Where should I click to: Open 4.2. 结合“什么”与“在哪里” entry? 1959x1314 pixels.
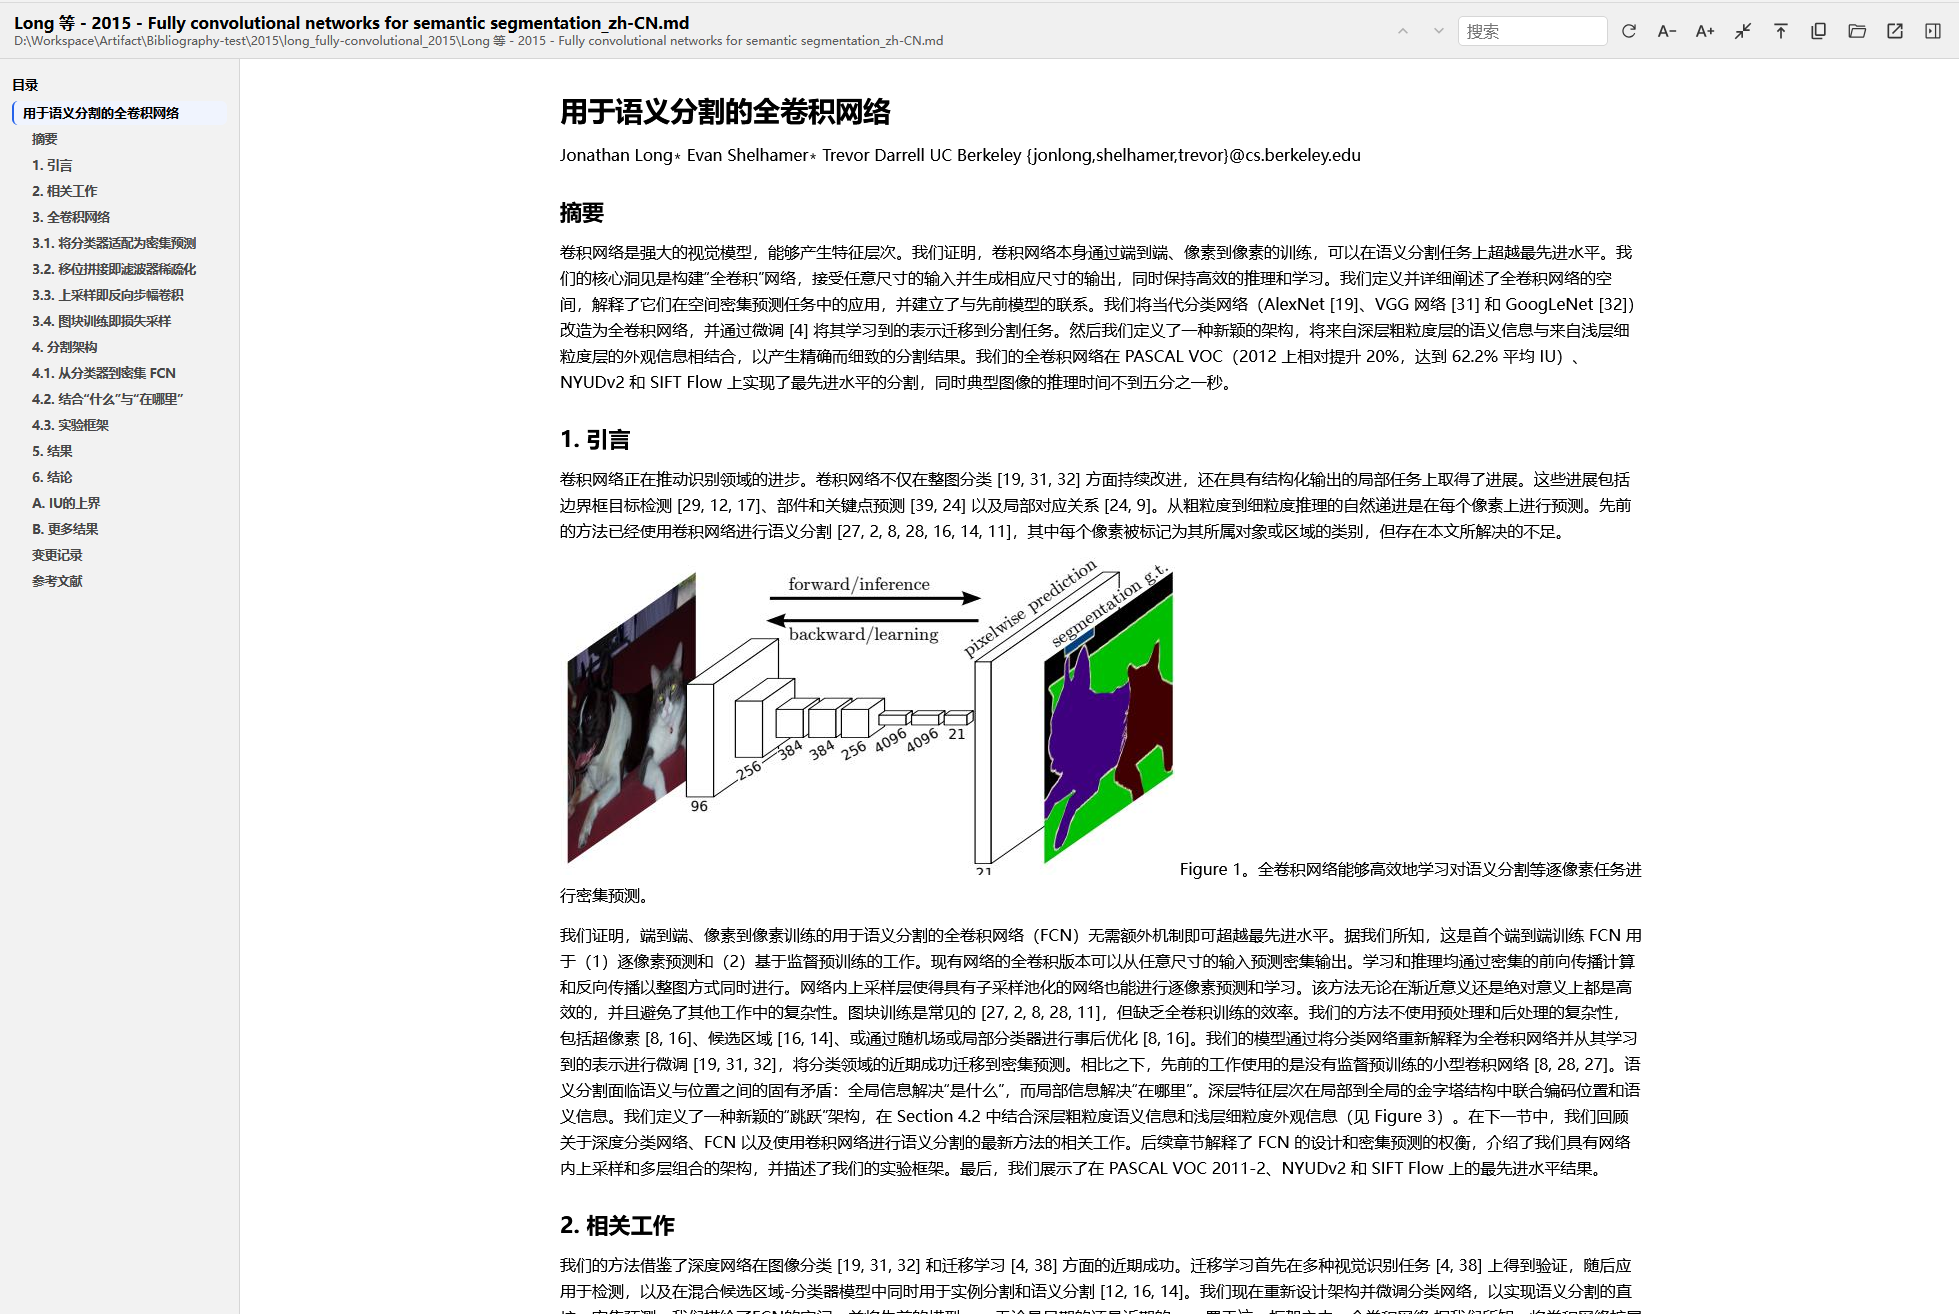point(108,399)
